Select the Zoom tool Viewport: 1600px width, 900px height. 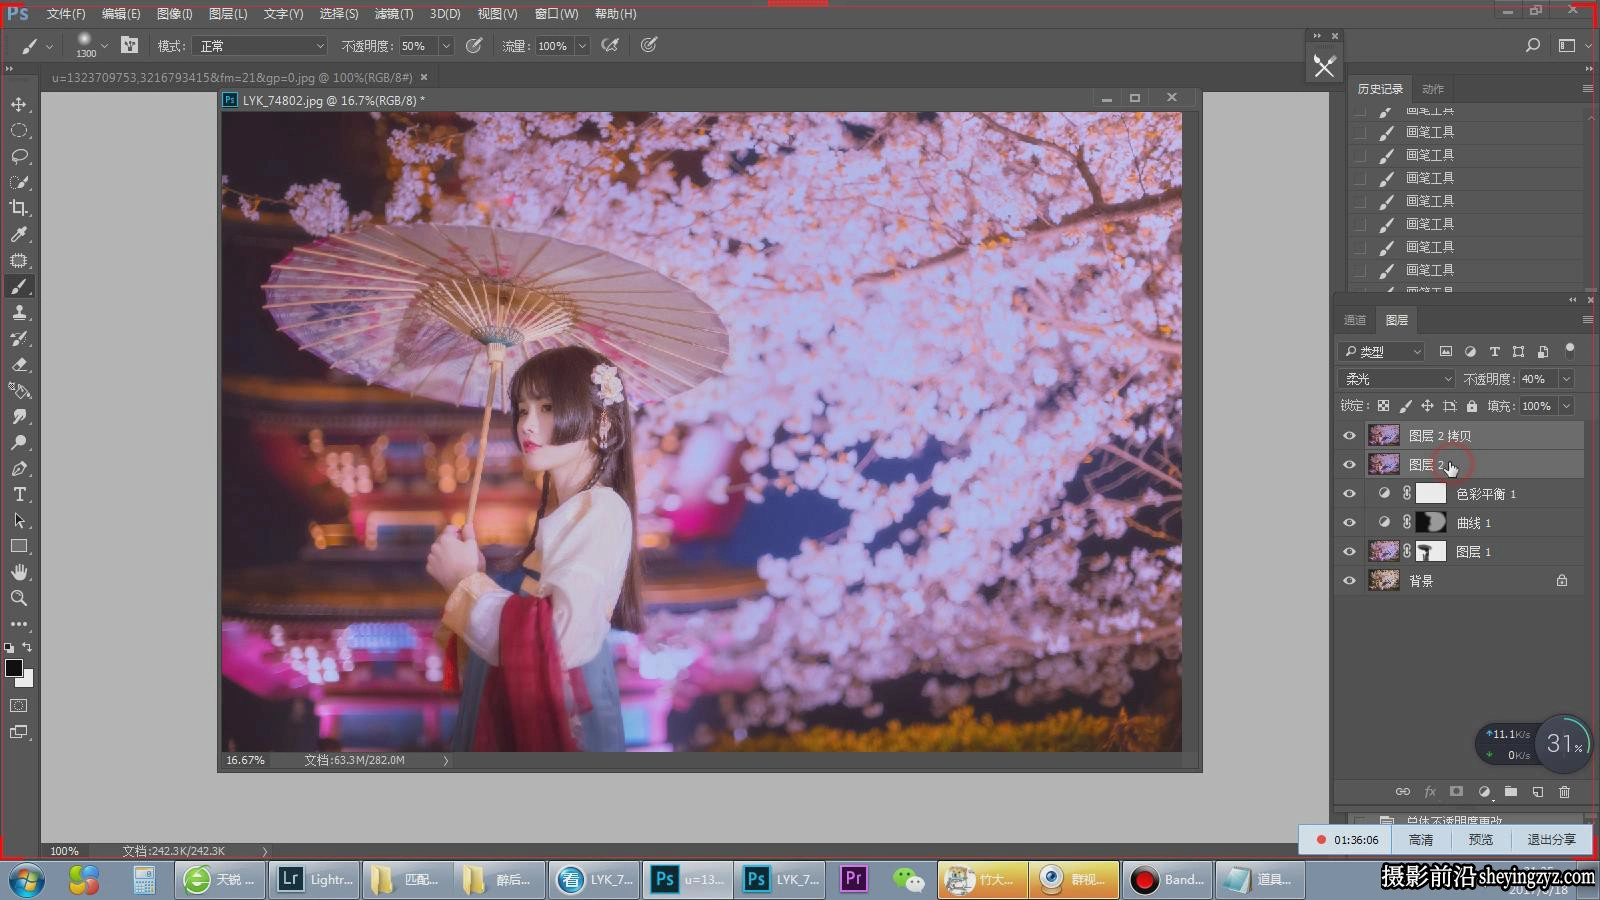point(19,598)
